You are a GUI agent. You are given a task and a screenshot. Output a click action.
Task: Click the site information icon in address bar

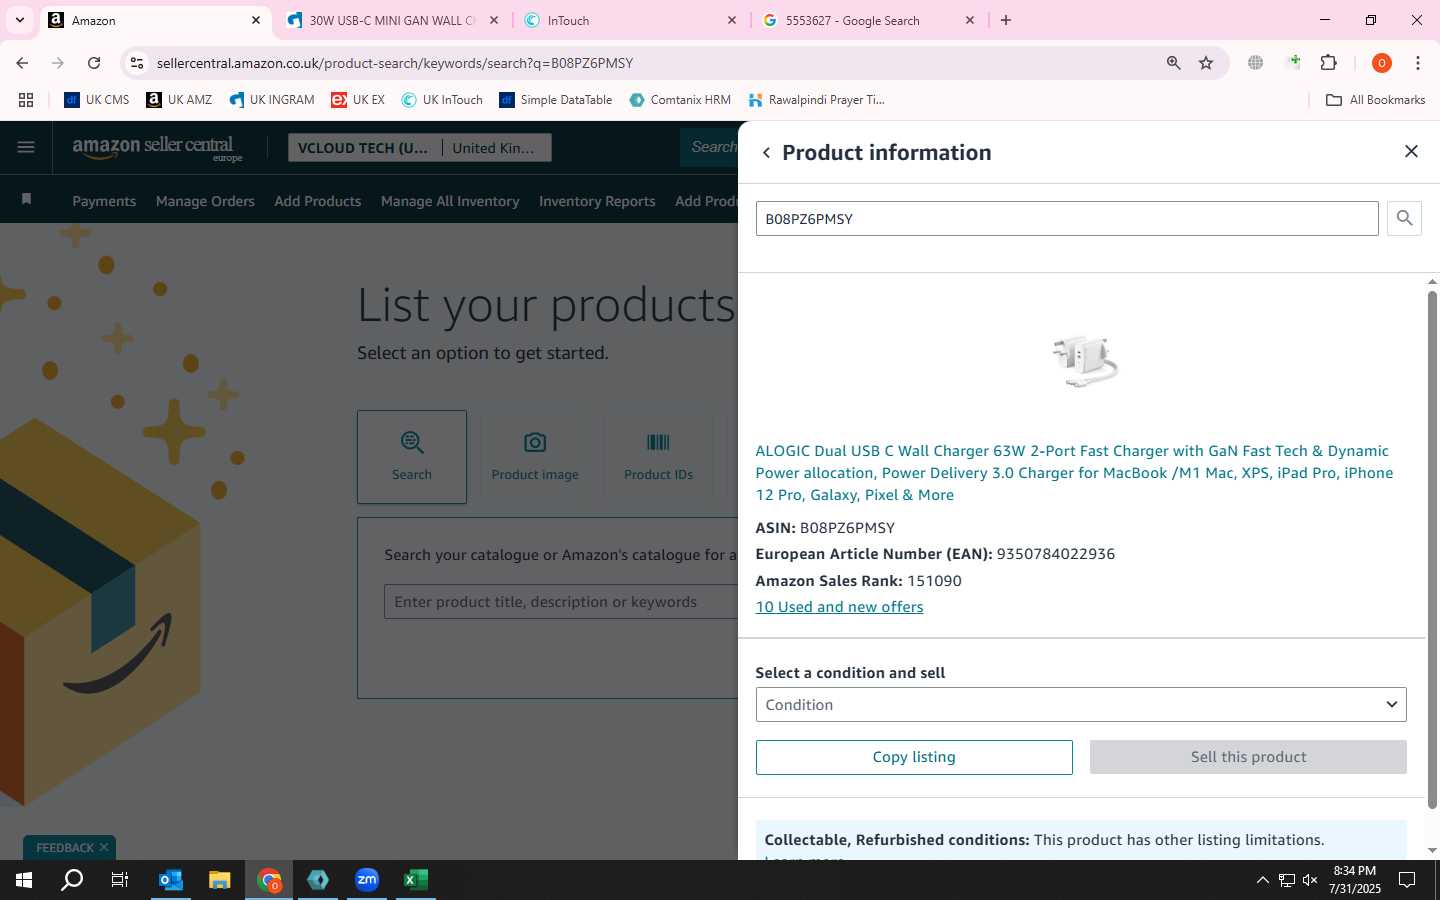[137, 63]
